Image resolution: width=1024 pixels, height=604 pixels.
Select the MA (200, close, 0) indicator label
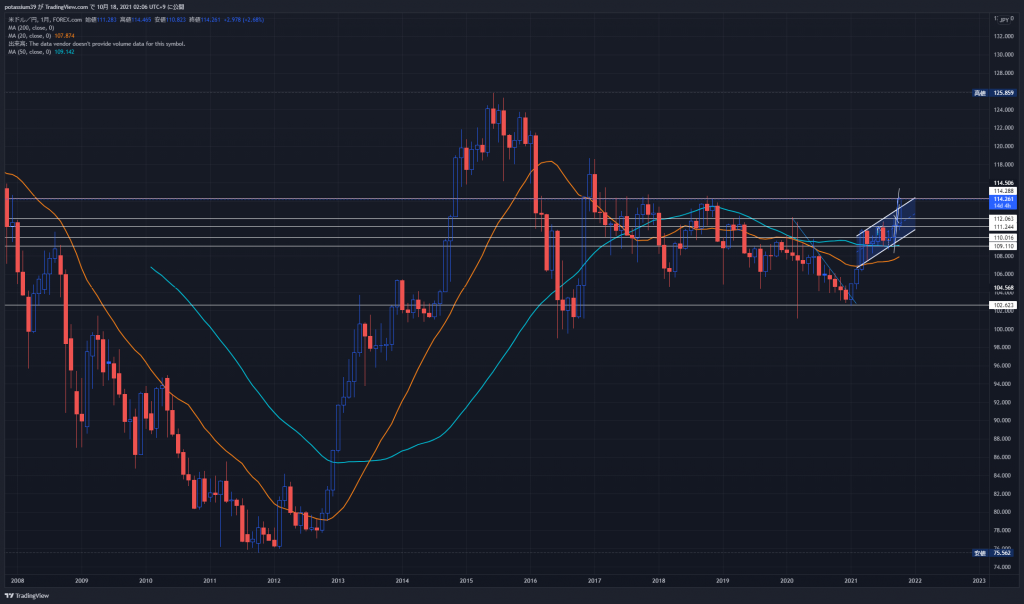(32, 28)
